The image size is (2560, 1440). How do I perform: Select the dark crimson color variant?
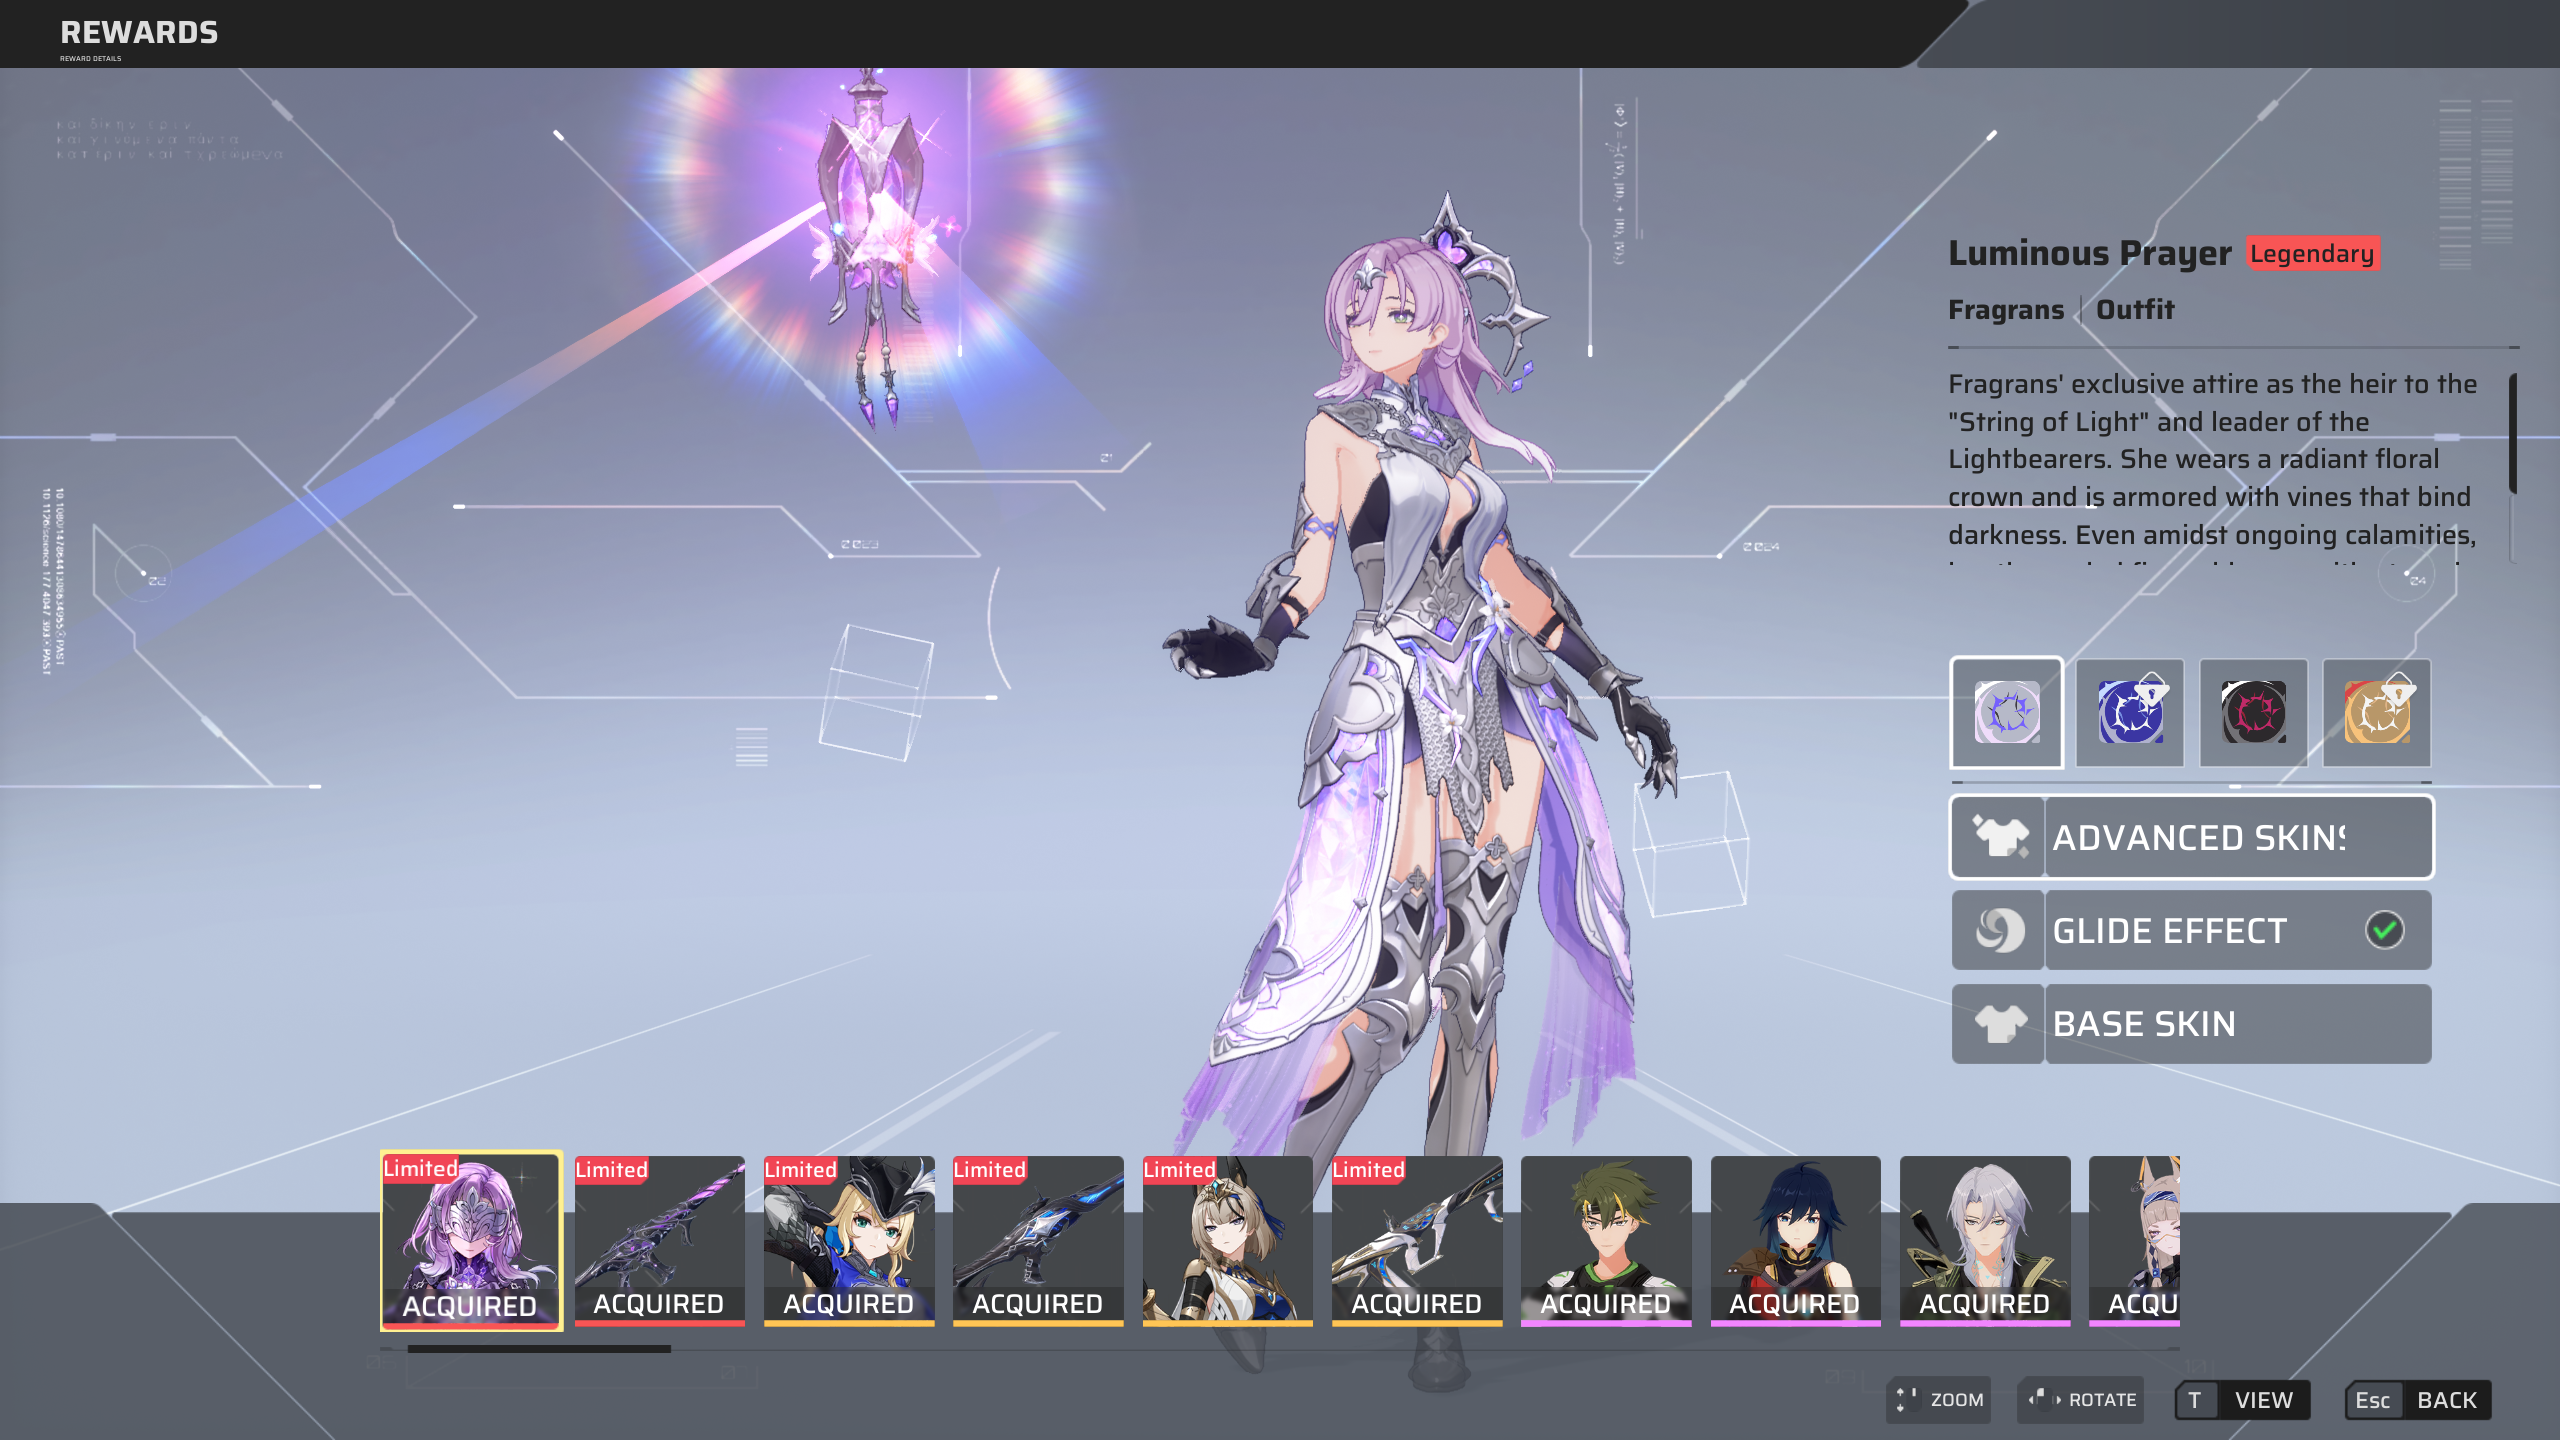click(x=2253, y=712)
